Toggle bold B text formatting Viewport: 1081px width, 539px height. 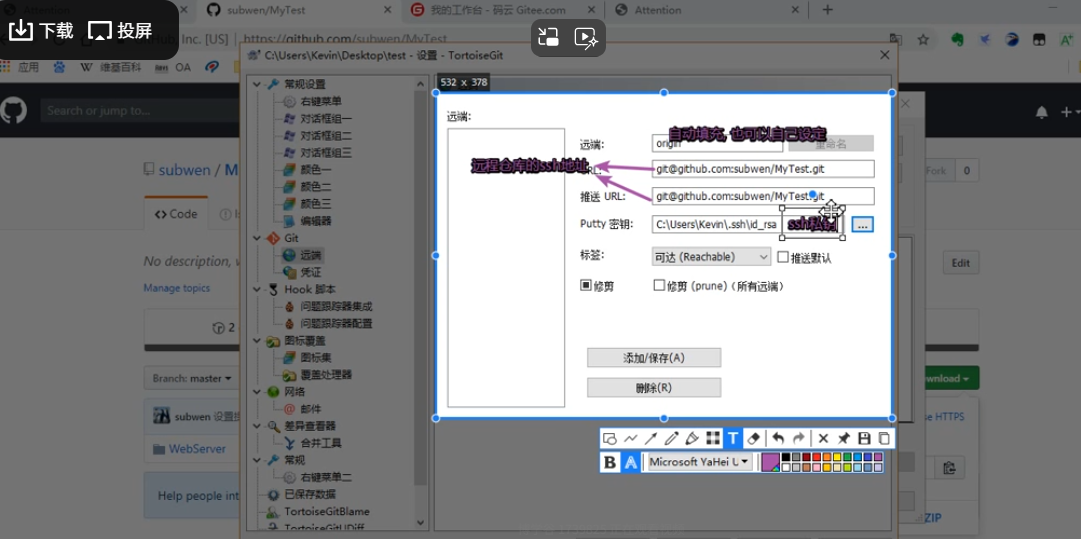coord(610,462)
